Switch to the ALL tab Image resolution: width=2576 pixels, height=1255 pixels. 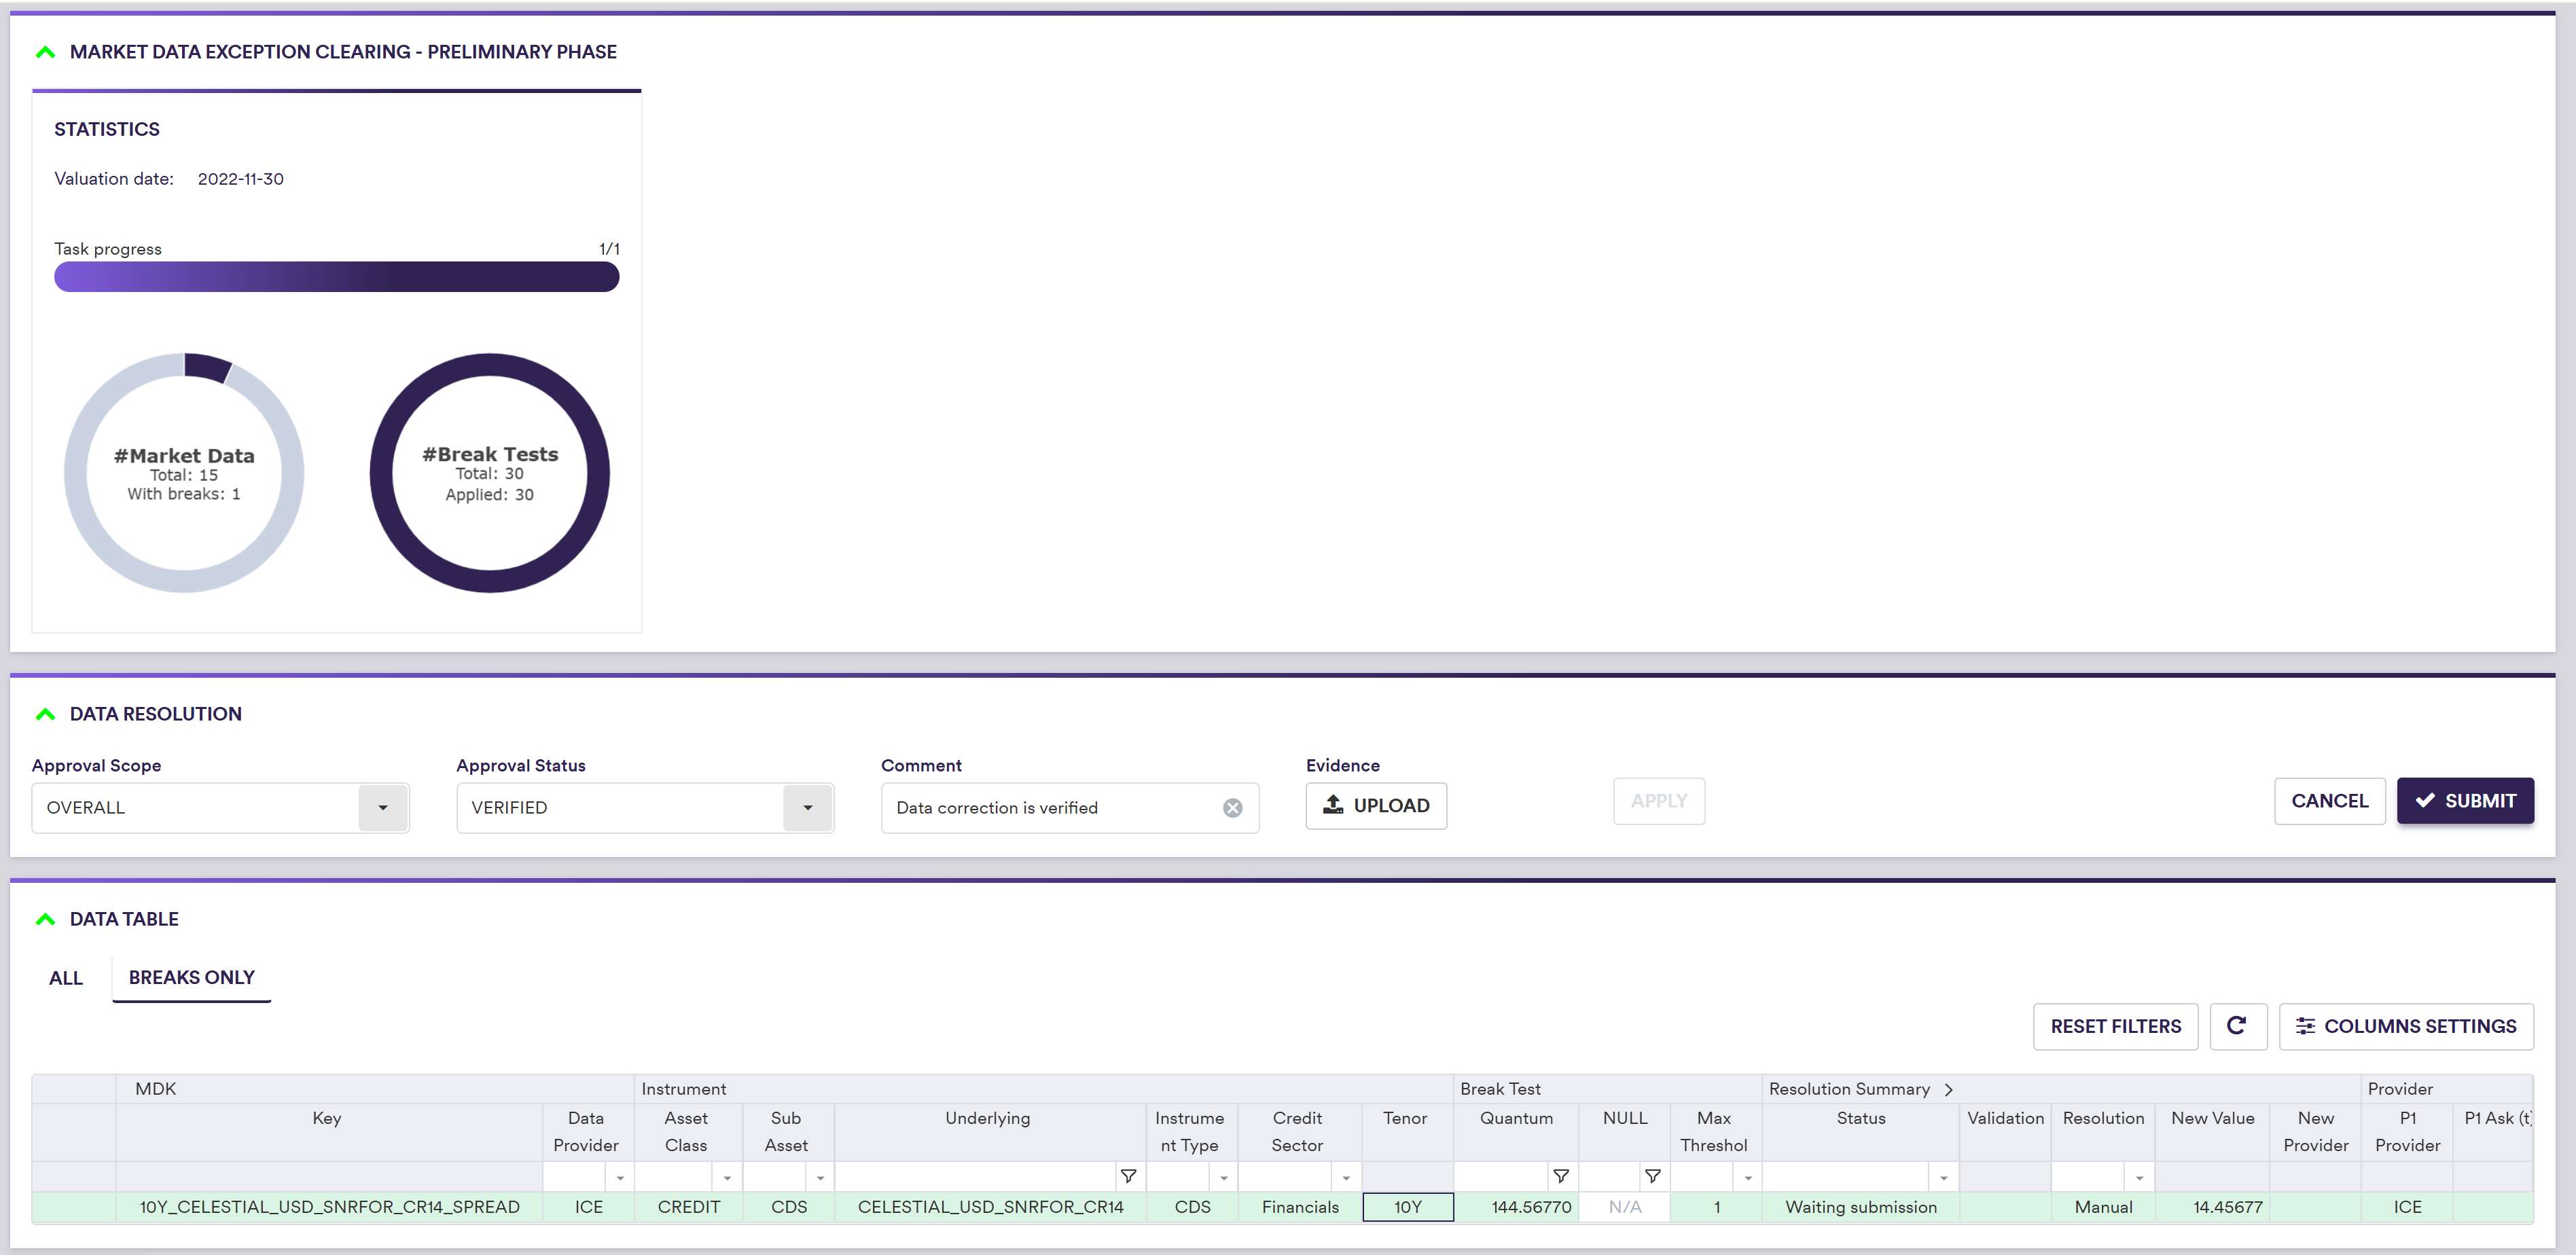pyautogui.click(x=66, y=977)
